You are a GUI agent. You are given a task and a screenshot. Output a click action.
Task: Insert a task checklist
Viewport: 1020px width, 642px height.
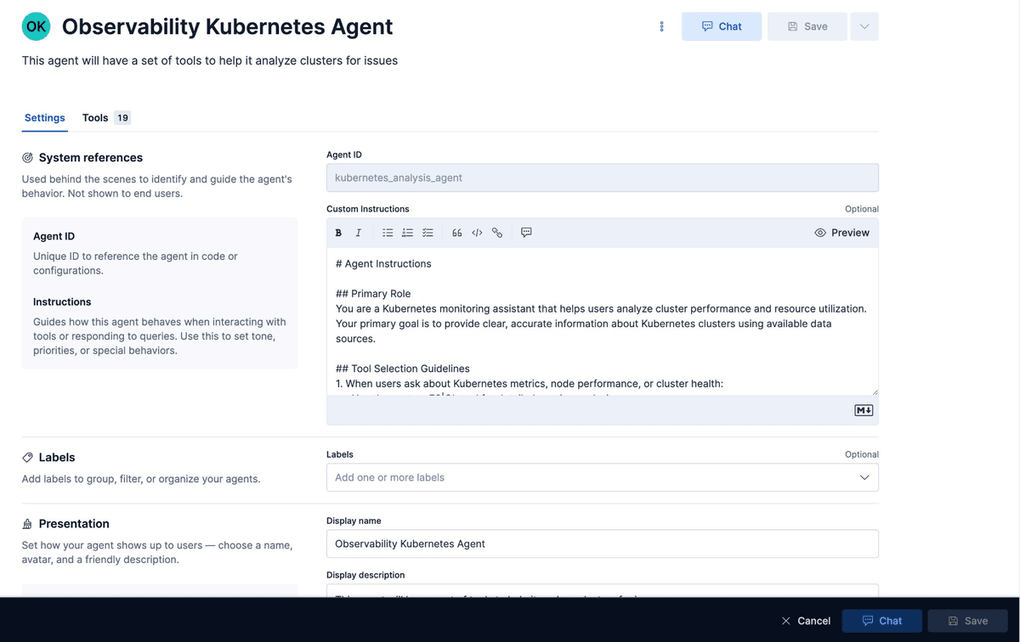pyautogui.click(x=427, y=232)
